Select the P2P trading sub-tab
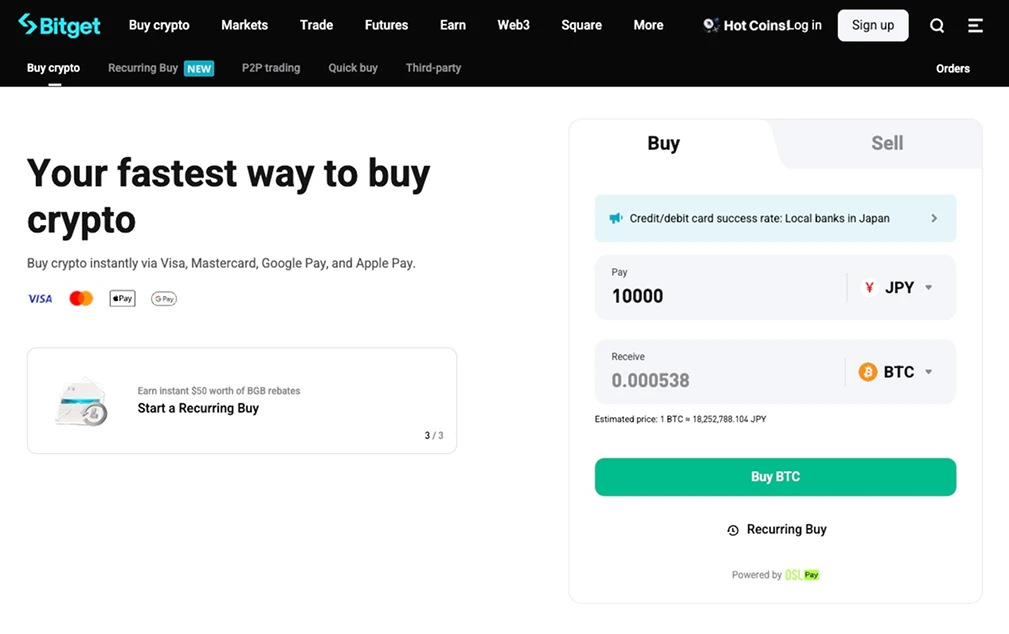 click(271, 68)
